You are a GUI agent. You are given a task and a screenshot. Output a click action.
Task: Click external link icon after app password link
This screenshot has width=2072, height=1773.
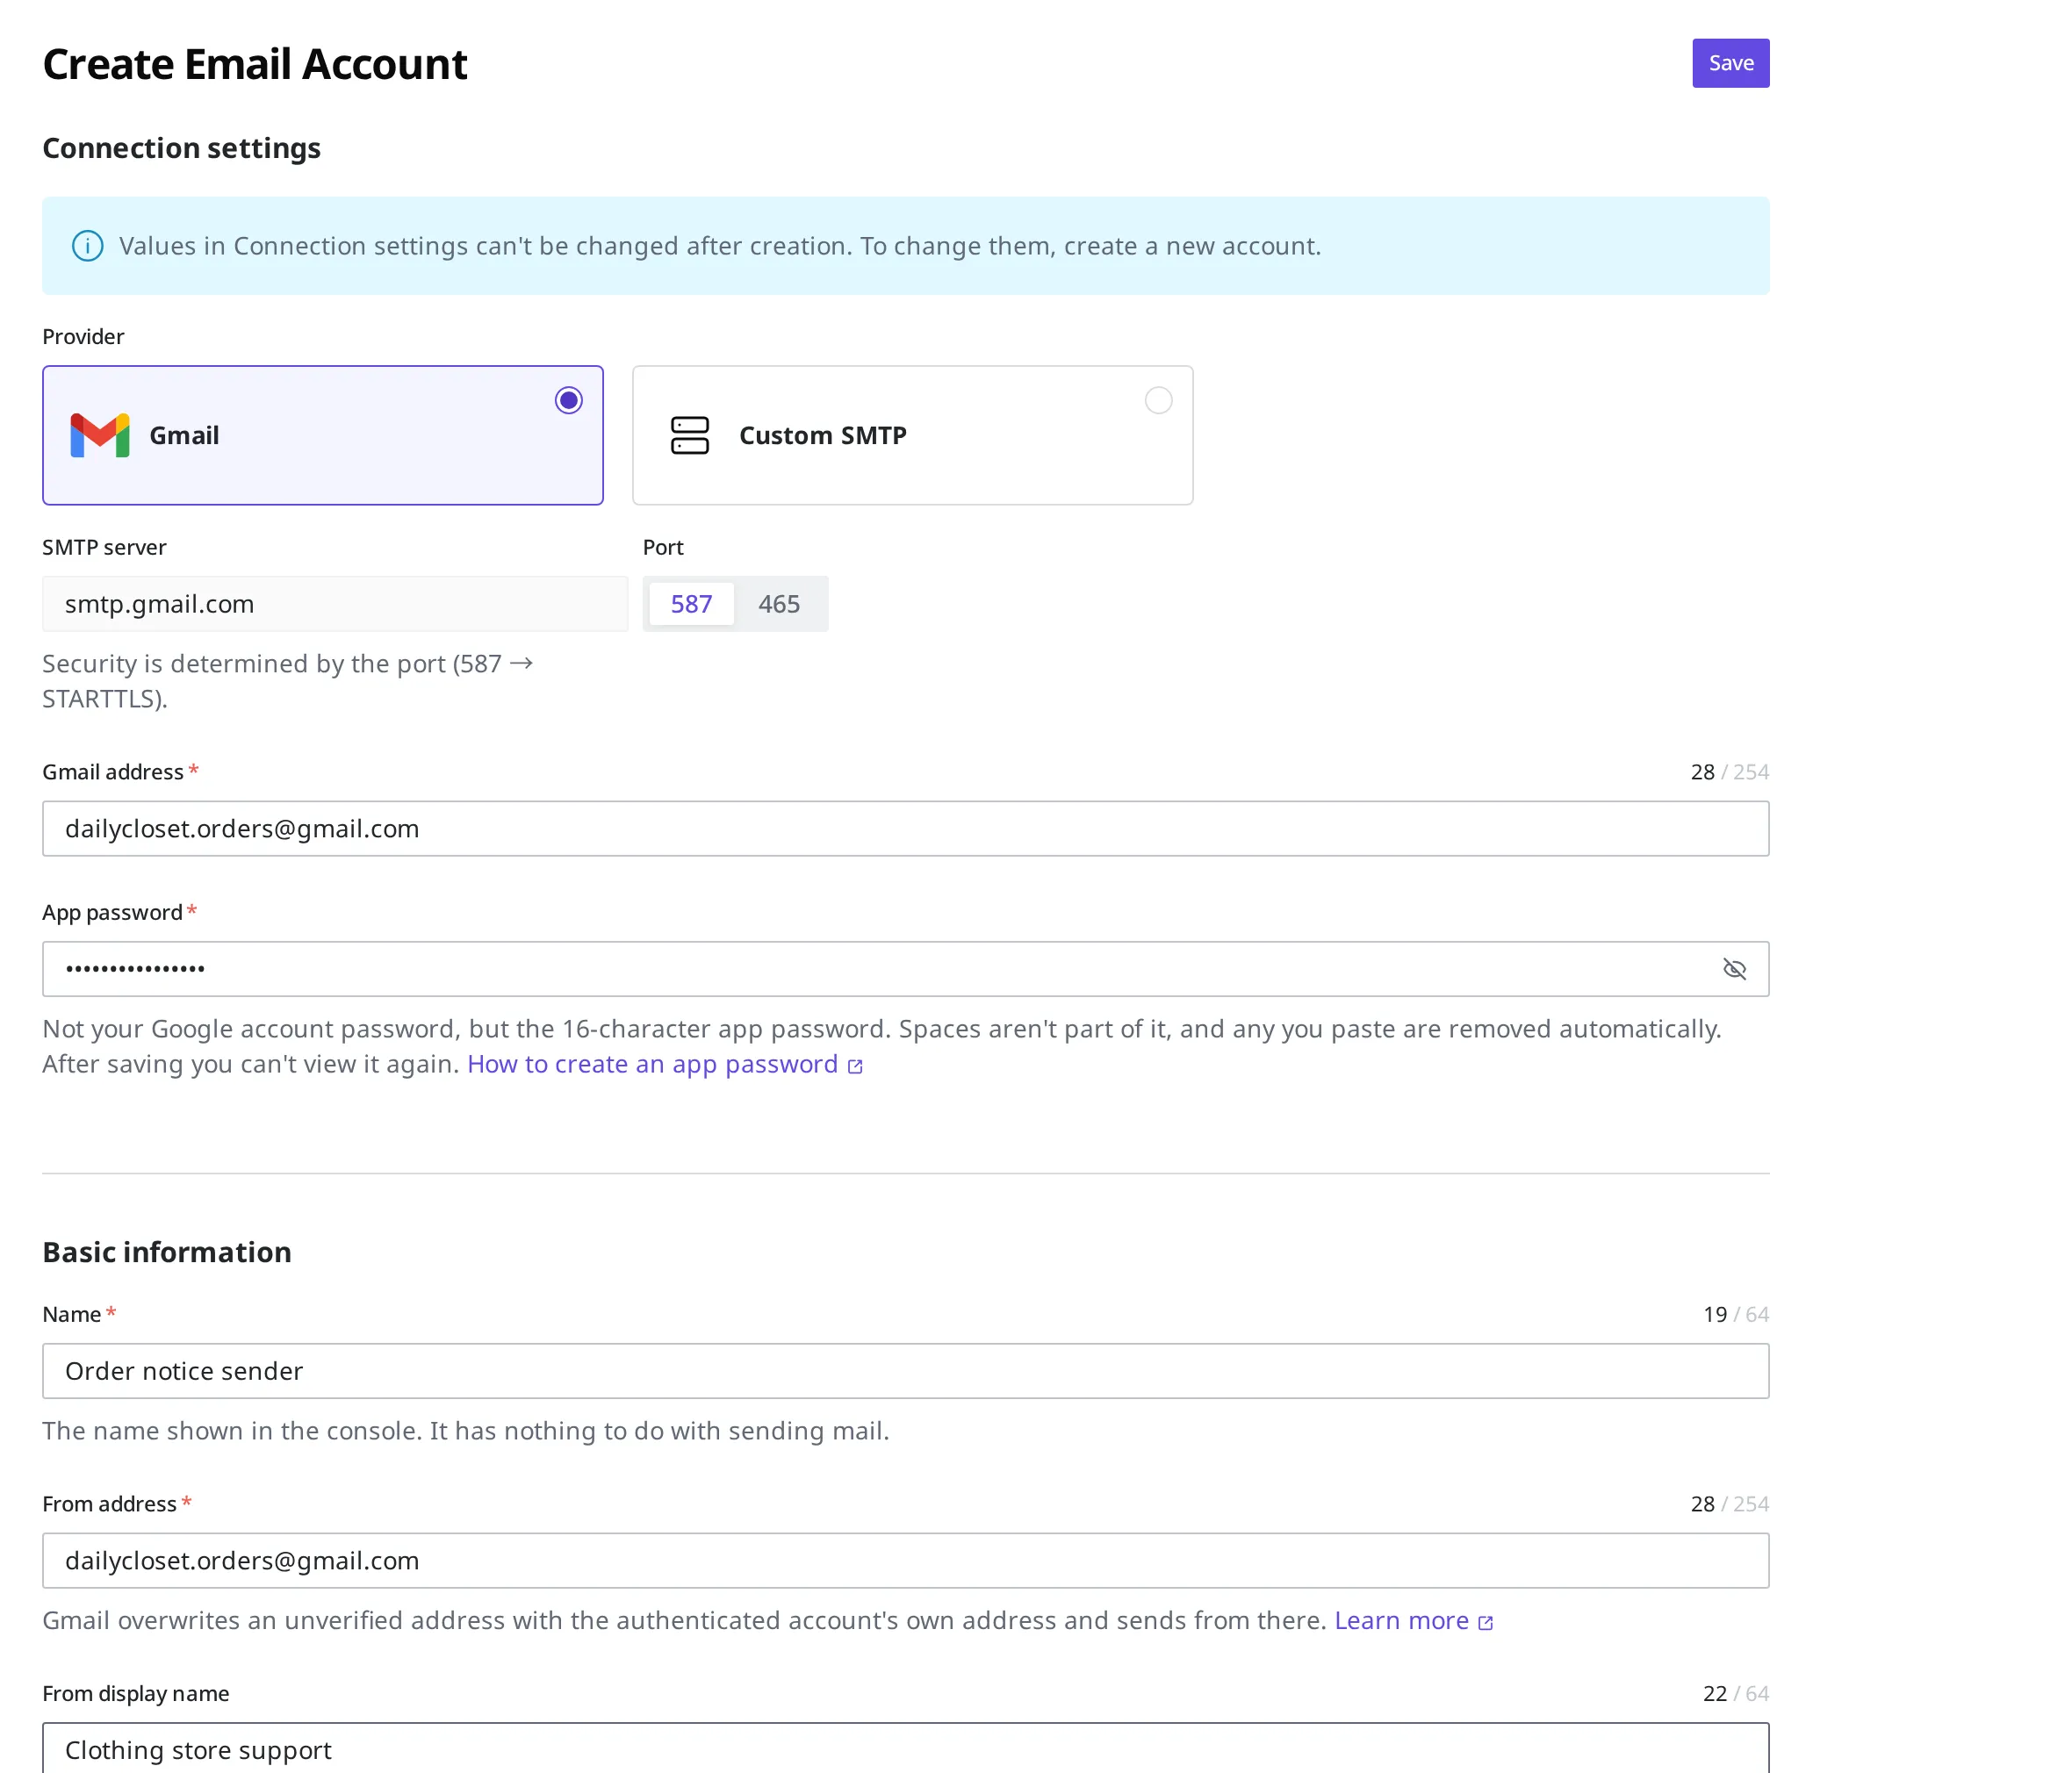[855, 1067]
